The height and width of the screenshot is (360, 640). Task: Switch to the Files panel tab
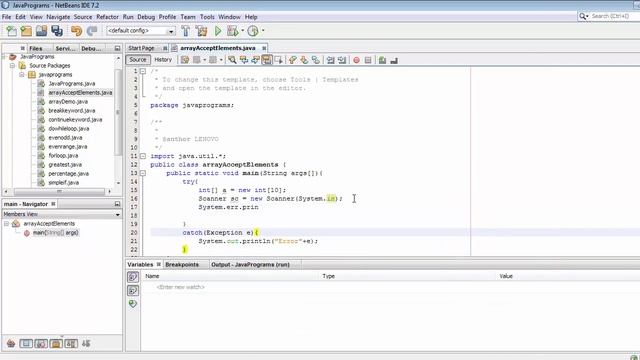click(x=36, y=48)
